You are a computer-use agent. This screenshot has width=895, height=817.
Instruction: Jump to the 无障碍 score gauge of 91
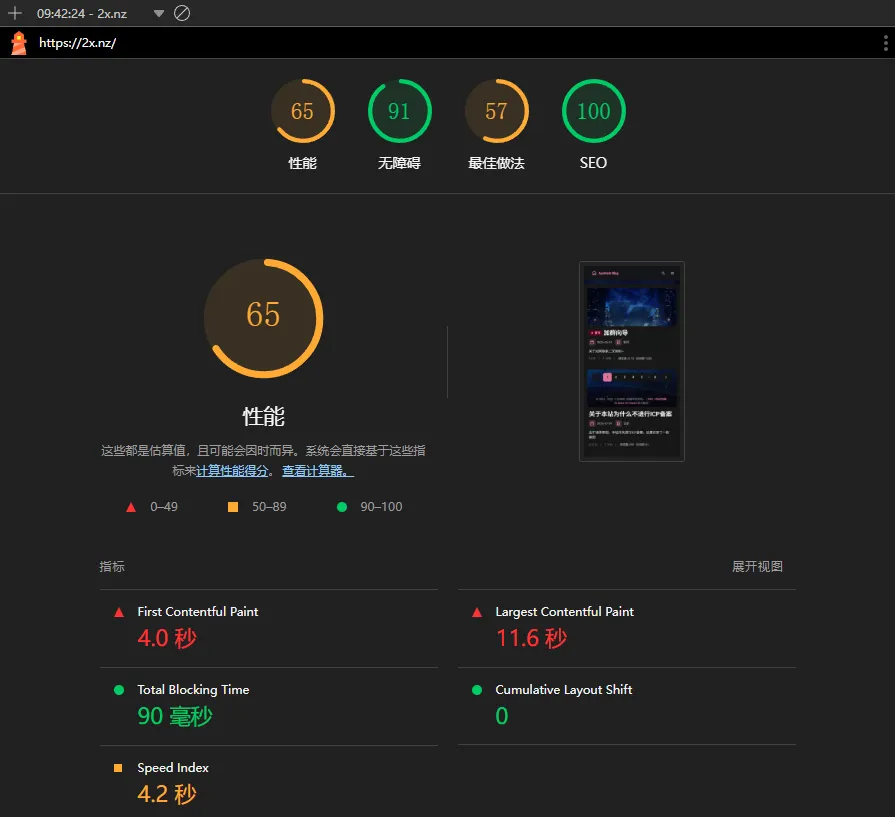click(399, 111)
